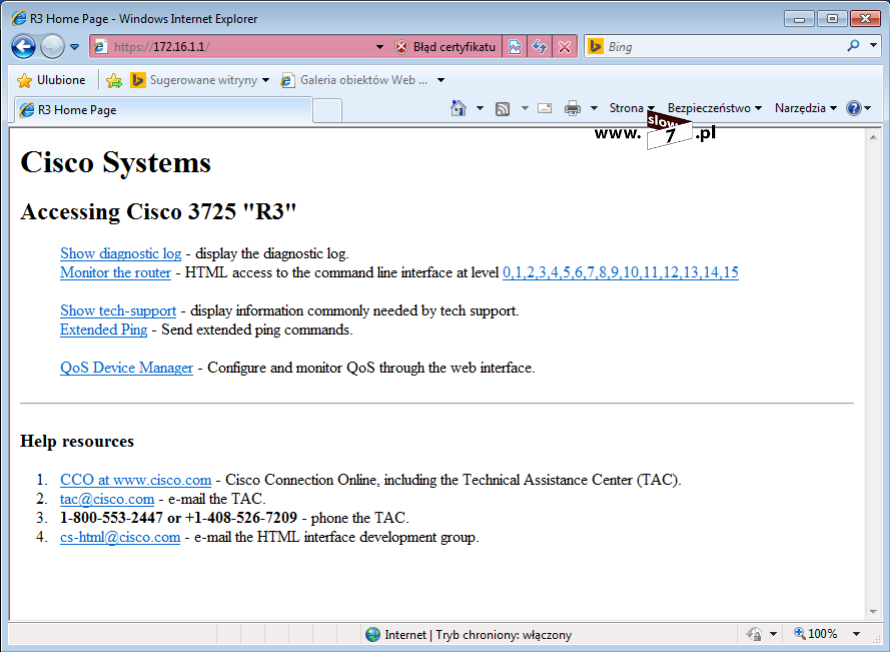Open the Bezpieczeństwo menu
The width and height of the screenshot is (890, 652).
(715, 108)
